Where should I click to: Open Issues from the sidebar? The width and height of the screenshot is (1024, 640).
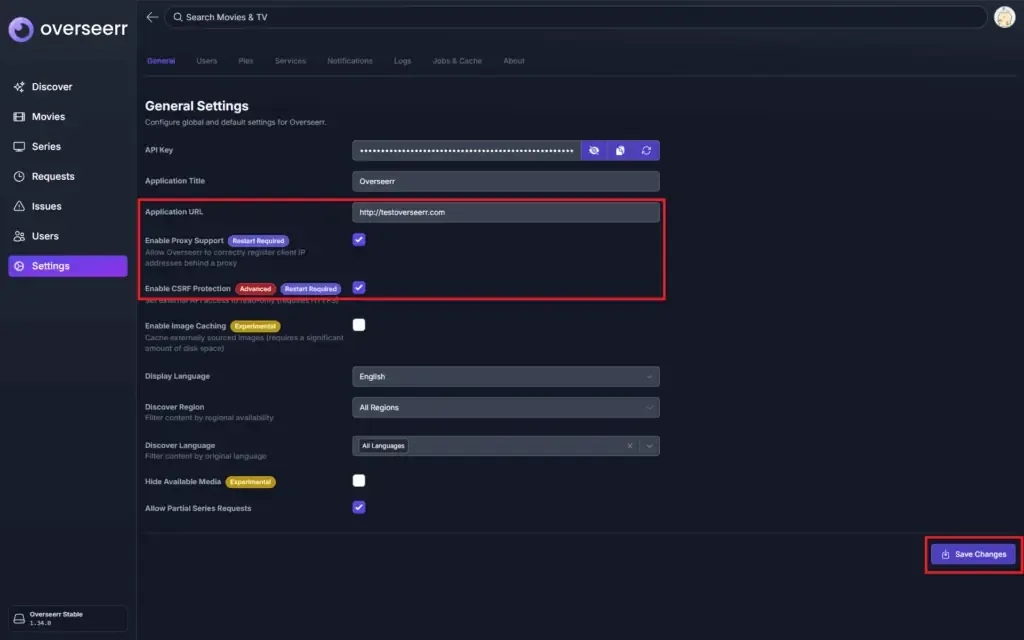point(46,207)
